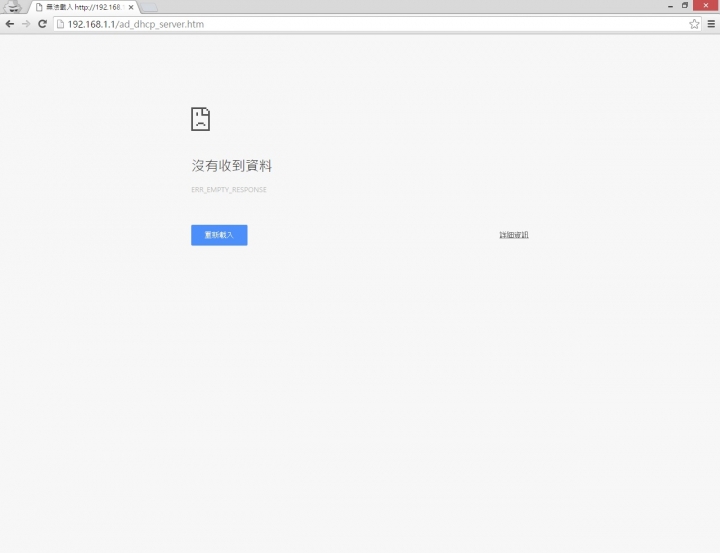
Task: Select the tab titled http://192.168
Action: (x=84, y=7)
